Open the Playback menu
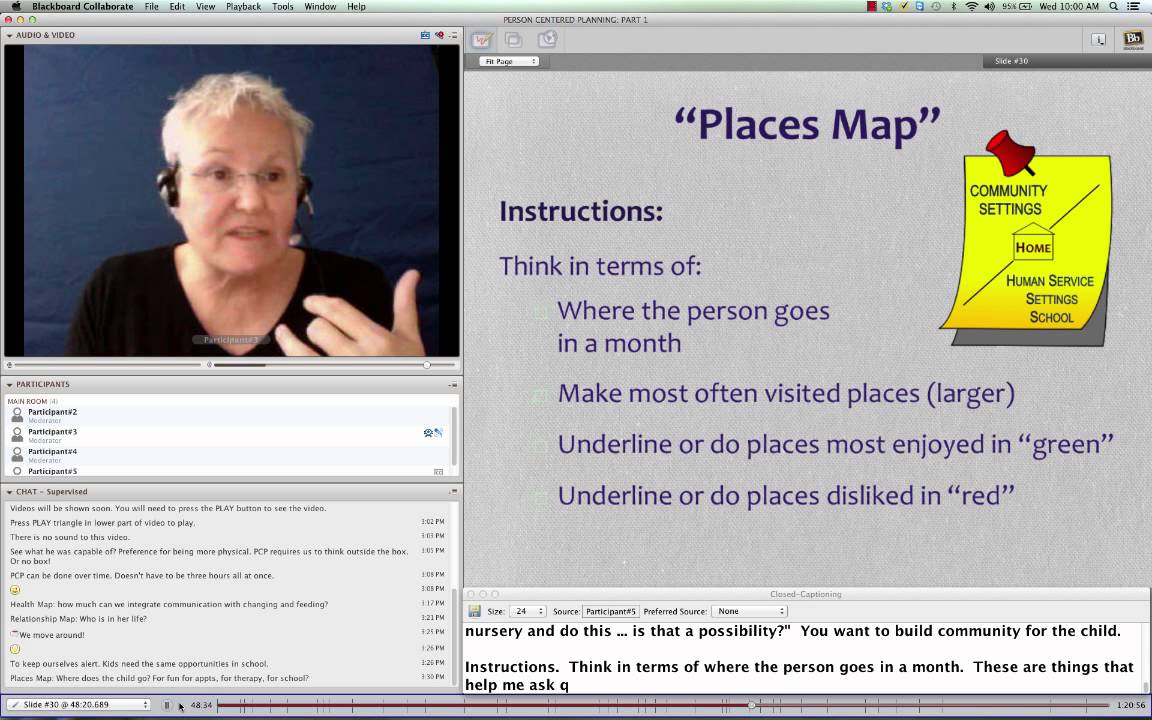Screen dimensions: 1152x720 point(243,6)
